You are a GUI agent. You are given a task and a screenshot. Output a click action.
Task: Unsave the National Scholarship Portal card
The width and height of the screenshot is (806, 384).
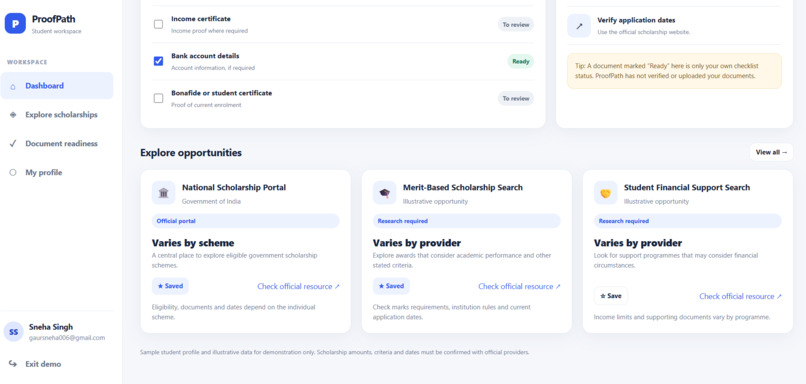[x=170, y=286]
